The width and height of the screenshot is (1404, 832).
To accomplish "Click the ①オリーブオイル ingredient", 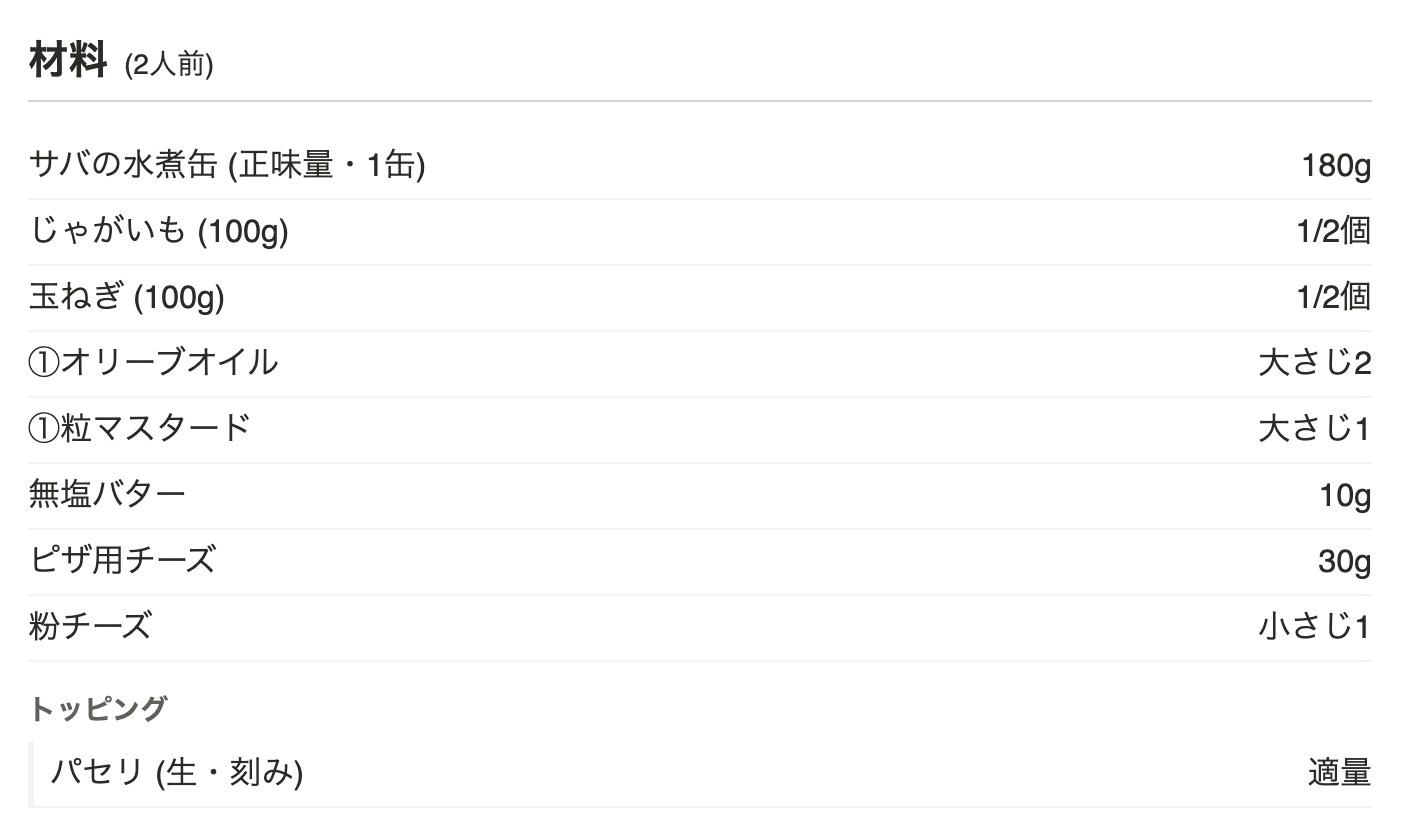I will (x=153, y=362).
